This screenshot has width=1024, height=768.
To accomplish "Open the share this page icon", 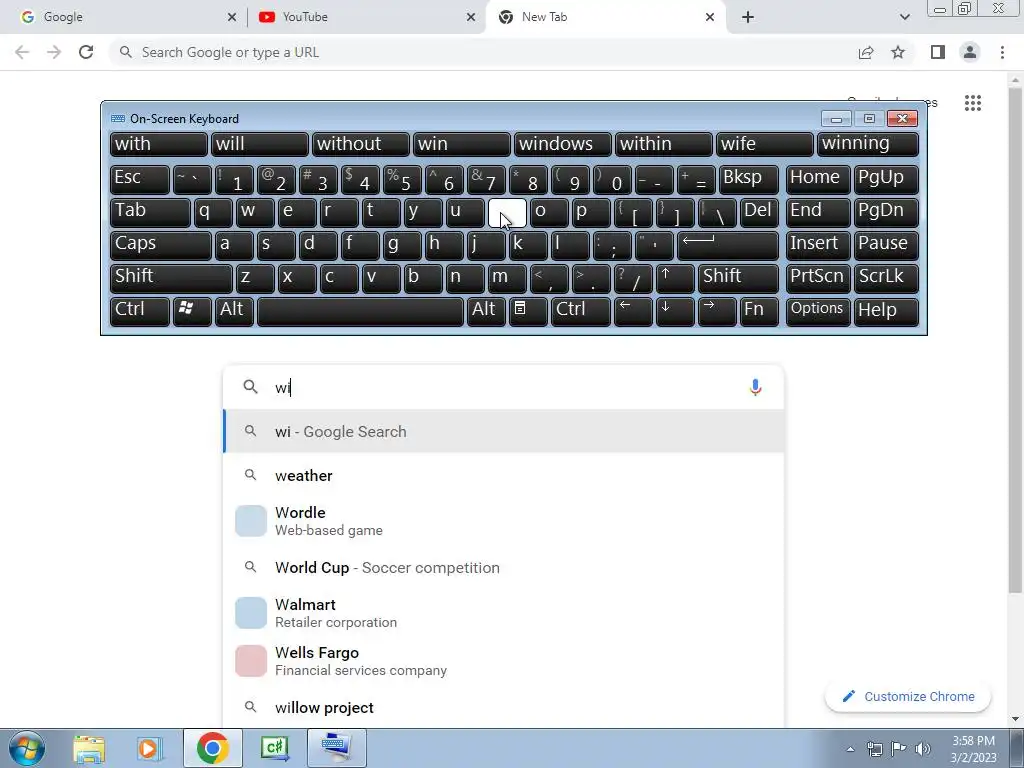I will (x=866, y=52).
